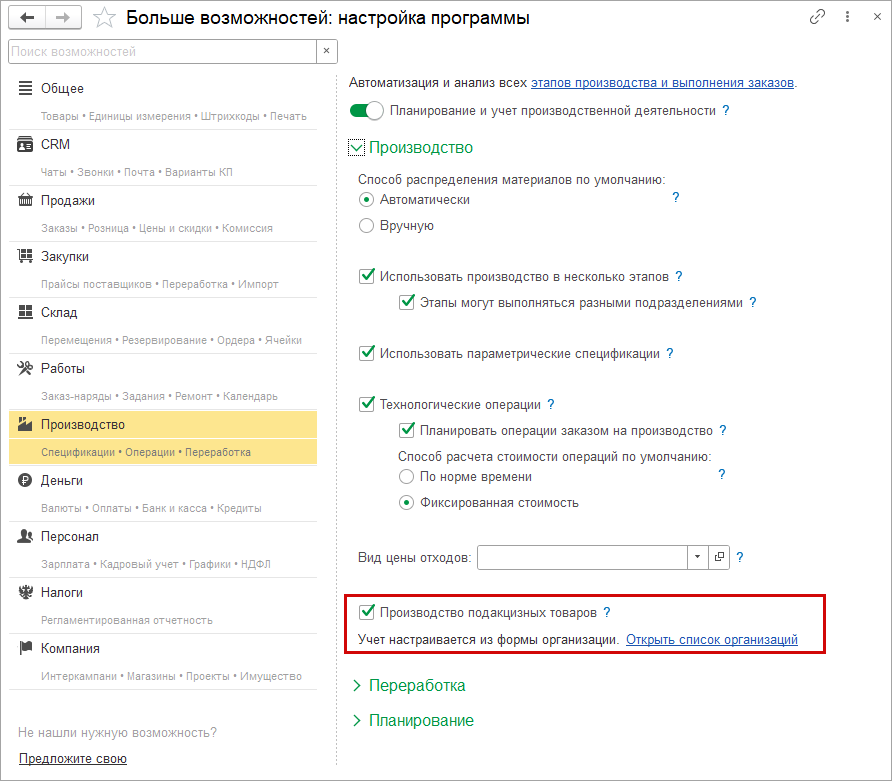892x781 pixels.
Task: Open the three-dot more menu
Action: [848, 17]
